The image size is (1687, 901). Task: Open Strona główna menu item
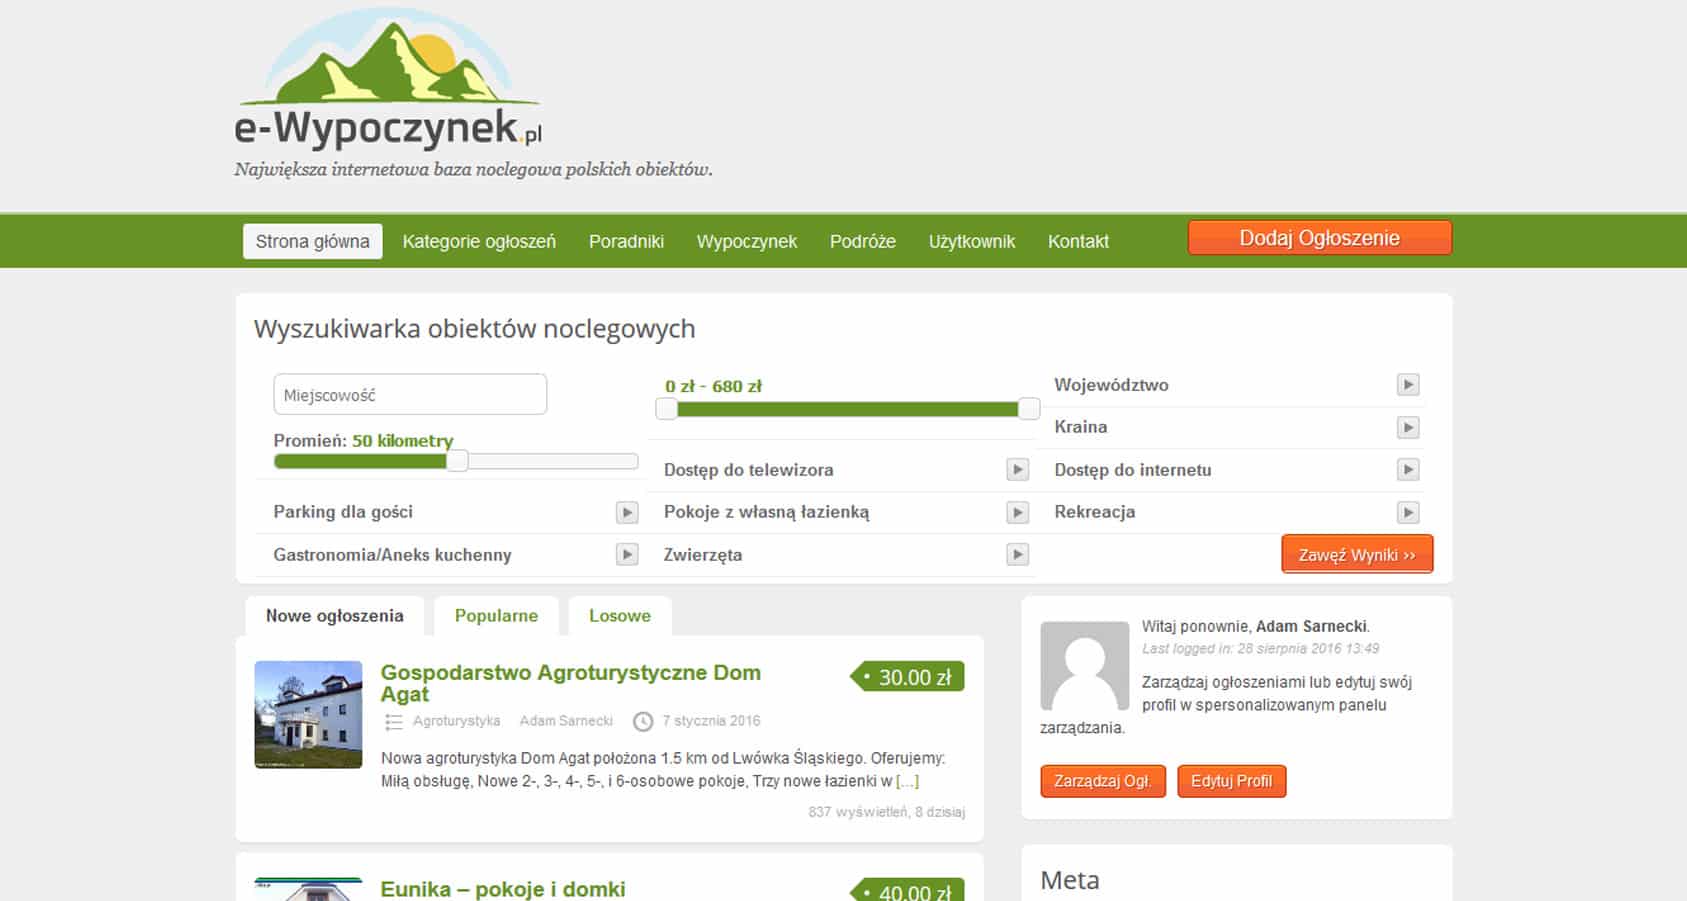click(x=312, y=241)
